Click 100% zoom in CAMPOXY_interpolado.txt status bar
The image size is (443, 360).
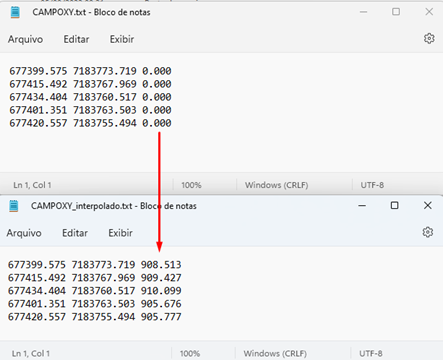pos(190,353)
